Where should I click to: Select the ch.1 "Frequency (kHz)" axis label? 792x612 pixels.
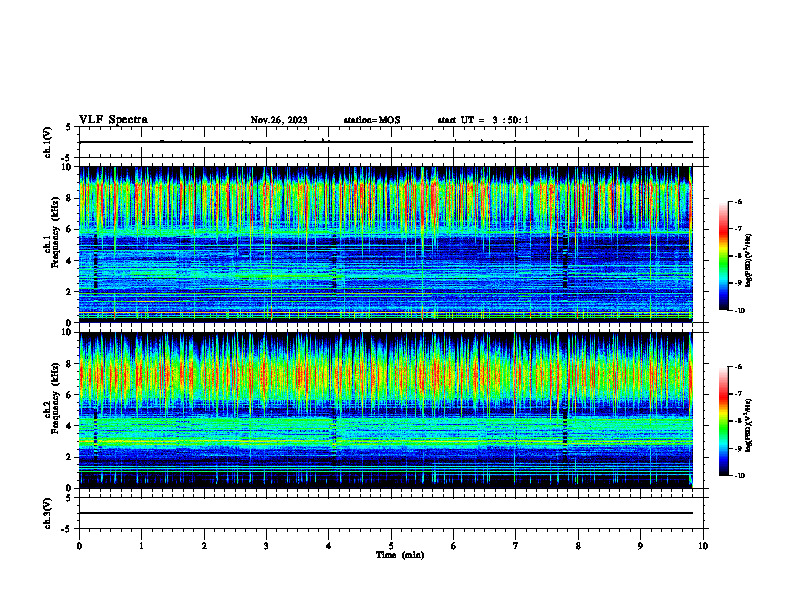point(55,233)
